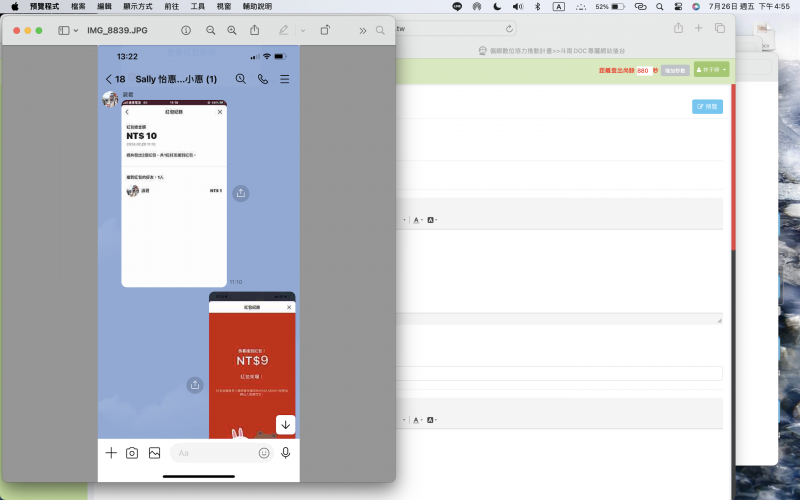The image size is (800, 500).
Task: Expand the markup pen options arrow
Action: coord(303,30)
